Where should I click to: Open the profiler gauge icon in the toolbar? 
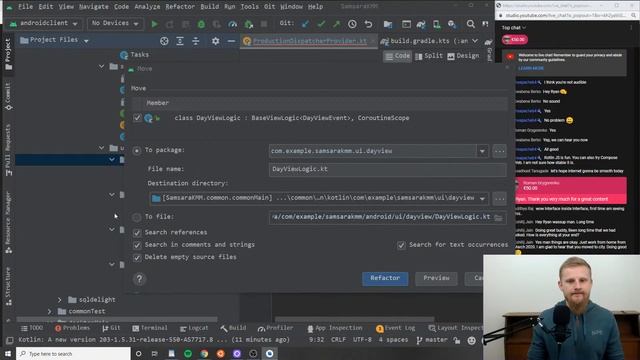(233, 24)
